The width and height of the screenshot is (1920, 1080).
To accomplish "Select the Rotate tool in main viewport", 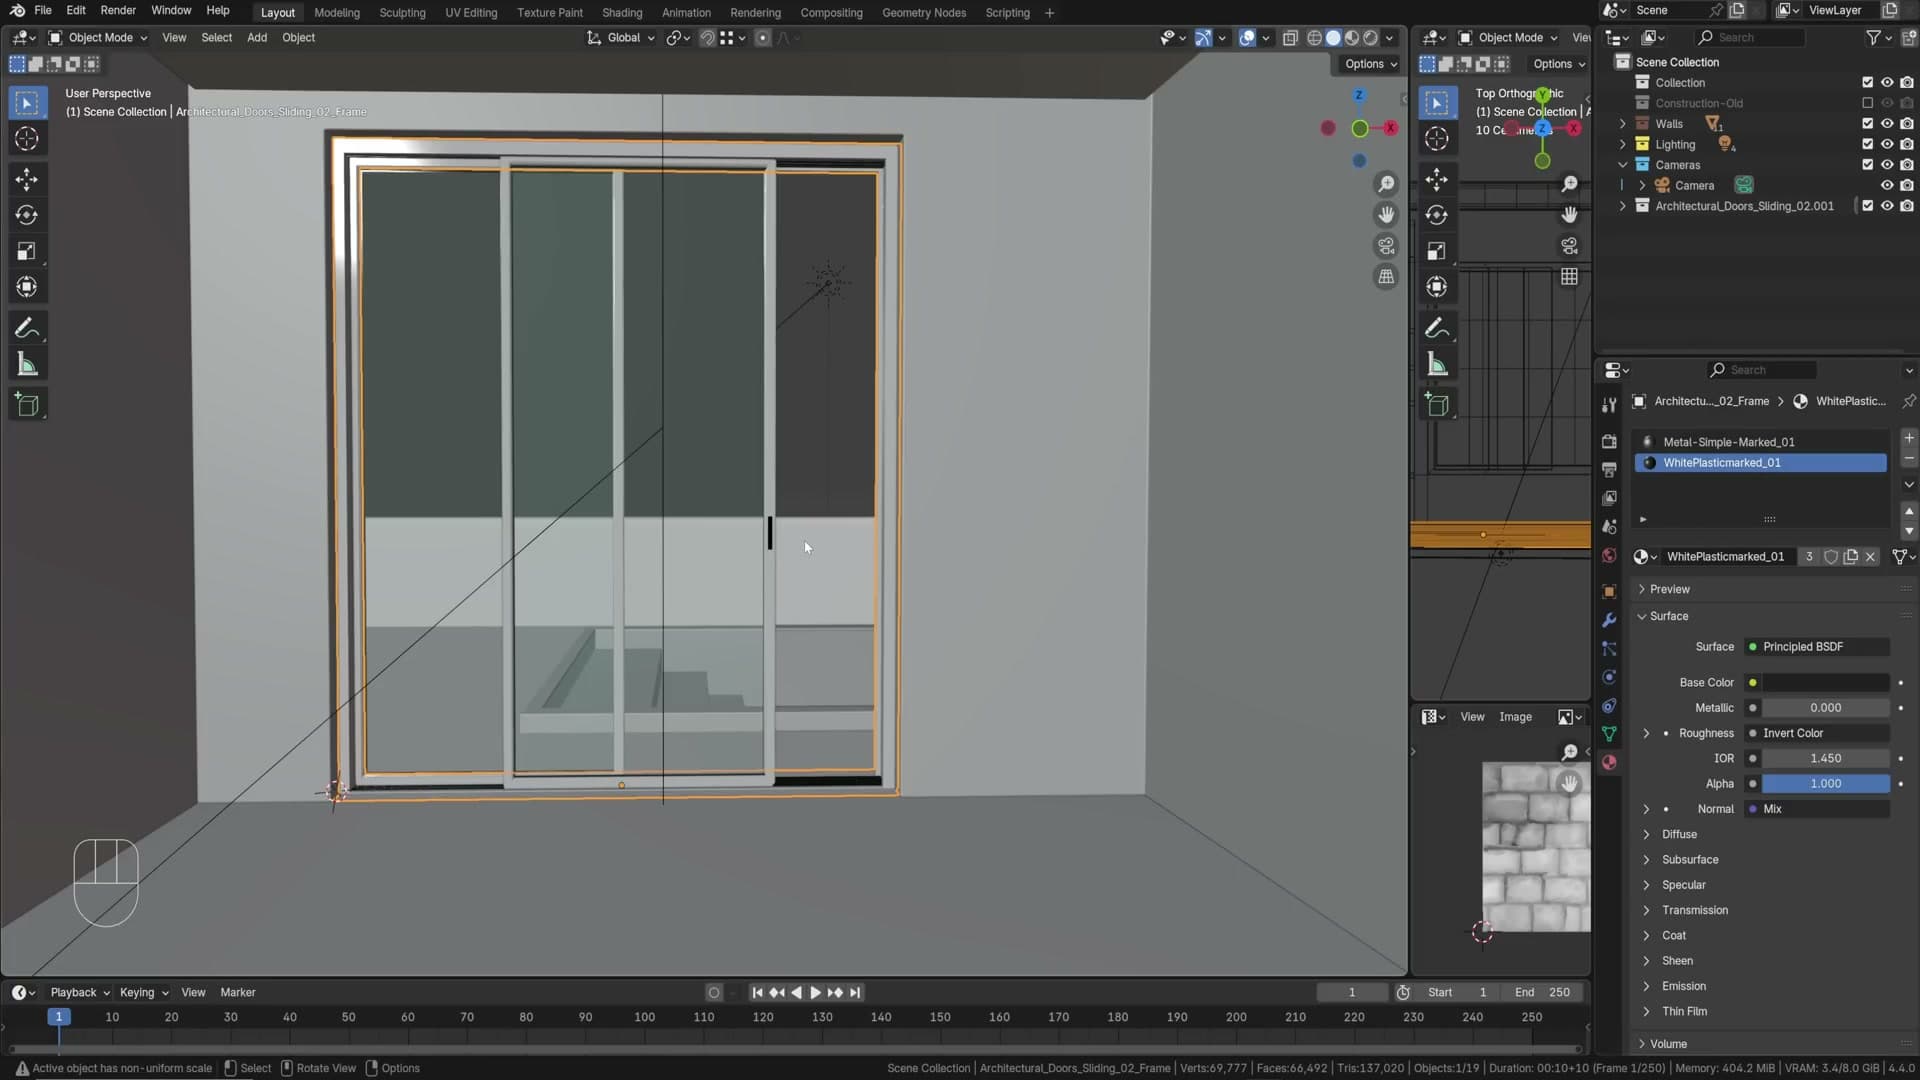I will [x=27, y=215].
